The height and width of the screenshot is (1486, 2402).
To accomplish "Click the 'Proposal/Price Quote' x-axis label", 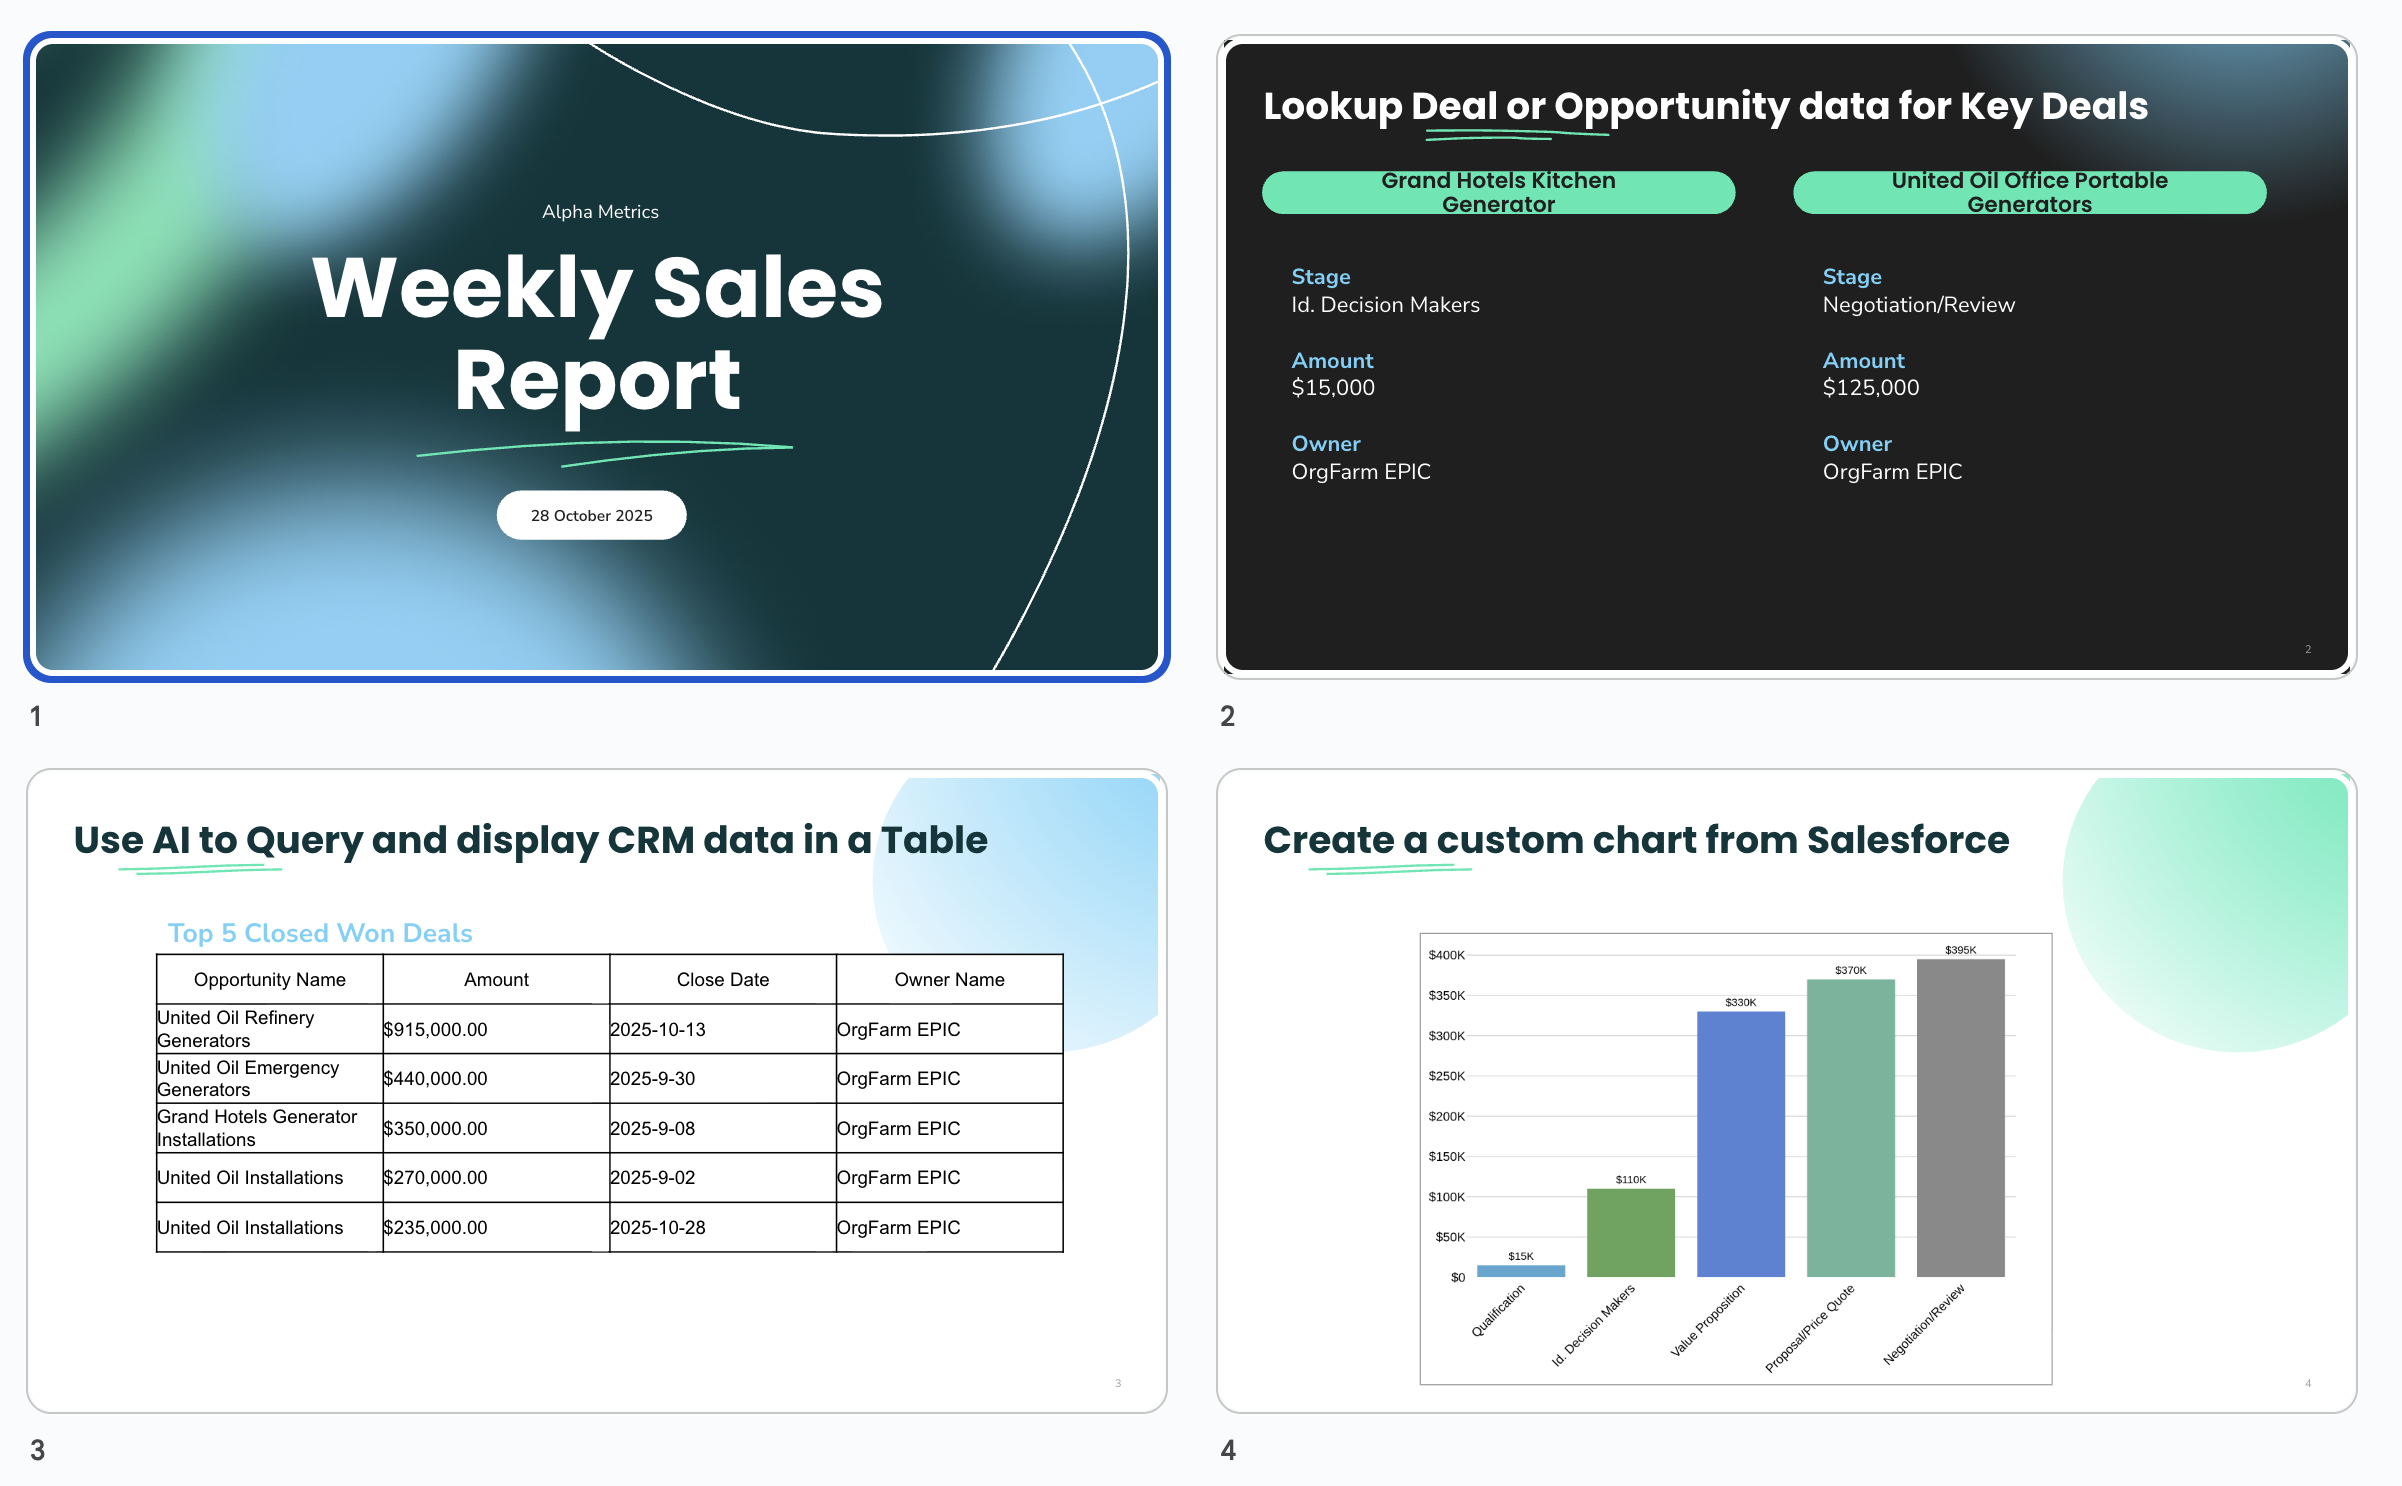I will pyautogui.click(x=1809, y=1328).
